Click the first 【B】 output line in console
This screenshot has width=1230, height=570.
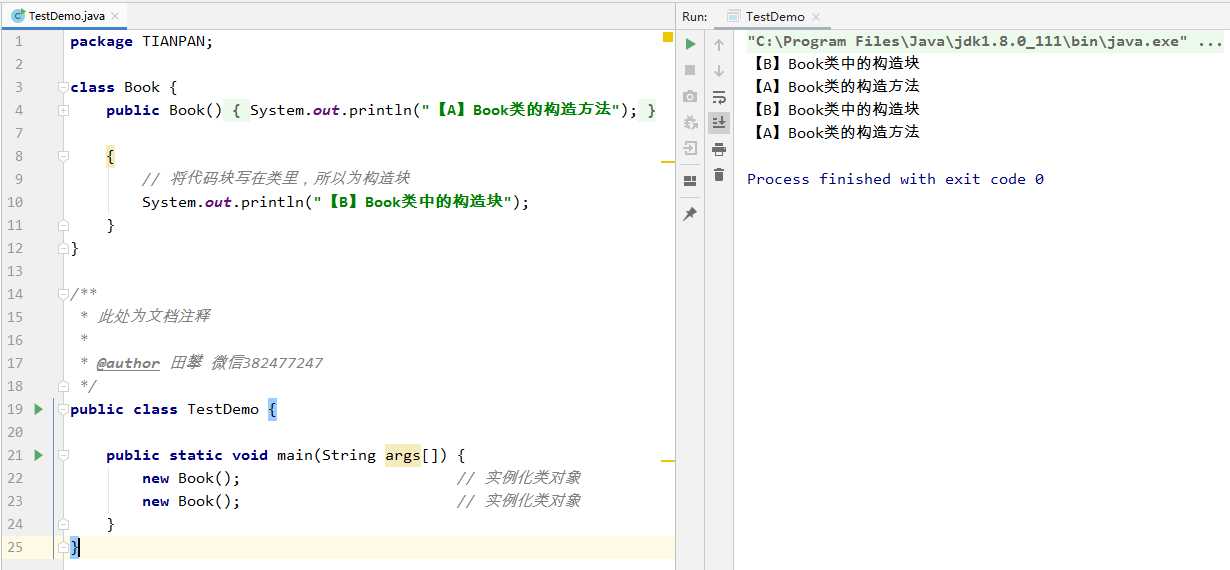833,64
